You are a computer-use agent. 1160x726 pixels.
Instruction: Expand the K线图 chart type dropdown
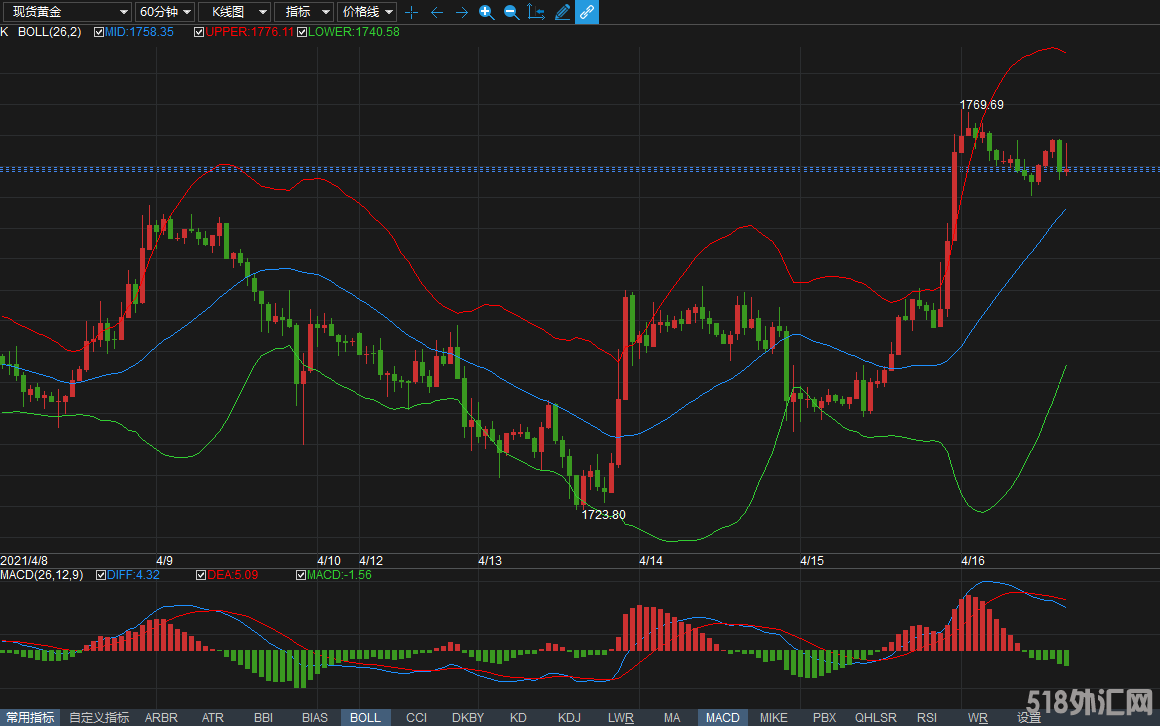tap(234, 12)
